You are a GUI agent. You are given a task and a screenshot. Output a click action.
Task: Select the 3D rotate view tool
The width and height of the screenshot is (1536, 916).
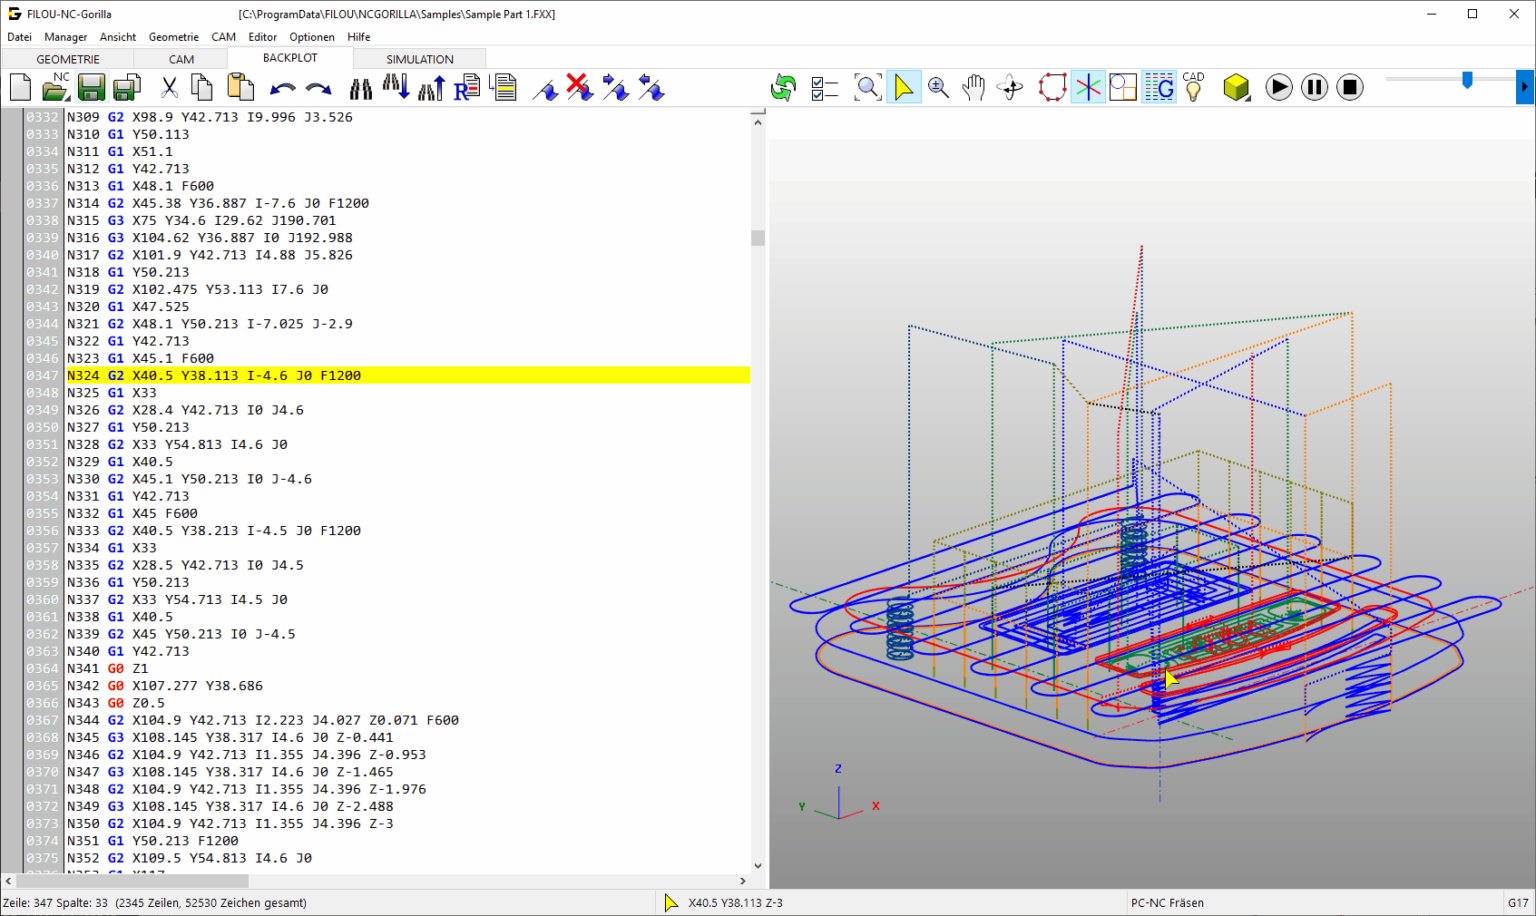(1010, 88)
